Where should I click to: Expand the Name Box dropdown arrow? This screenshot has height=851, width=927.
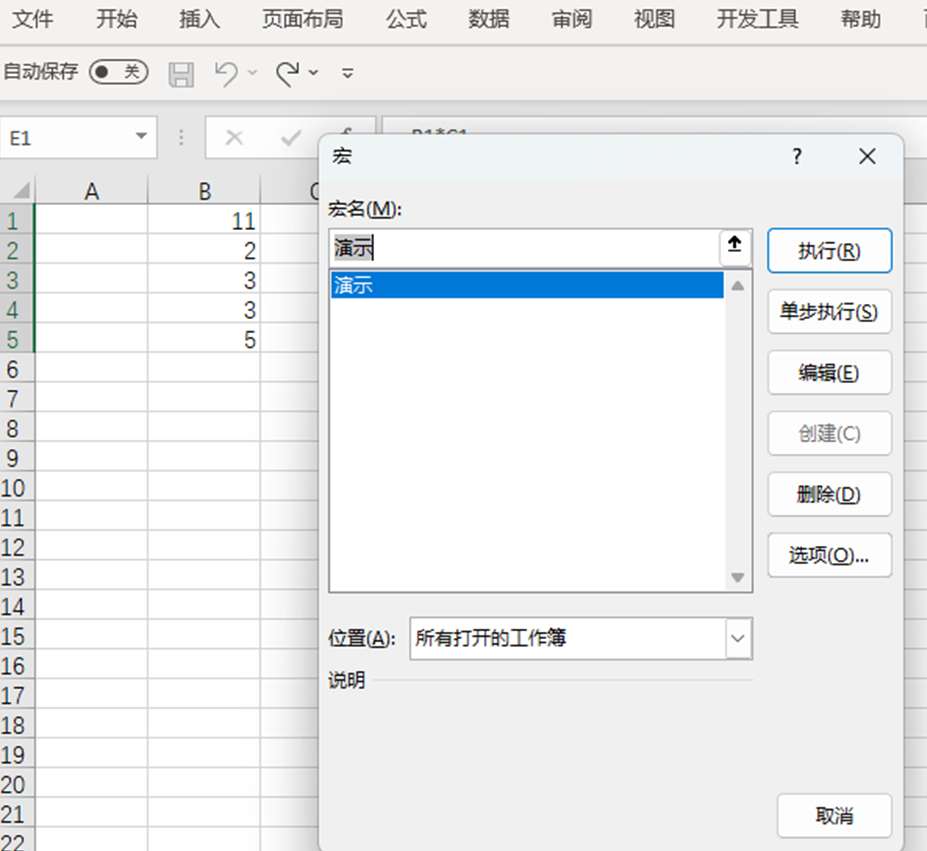click(x=141, y=136)
